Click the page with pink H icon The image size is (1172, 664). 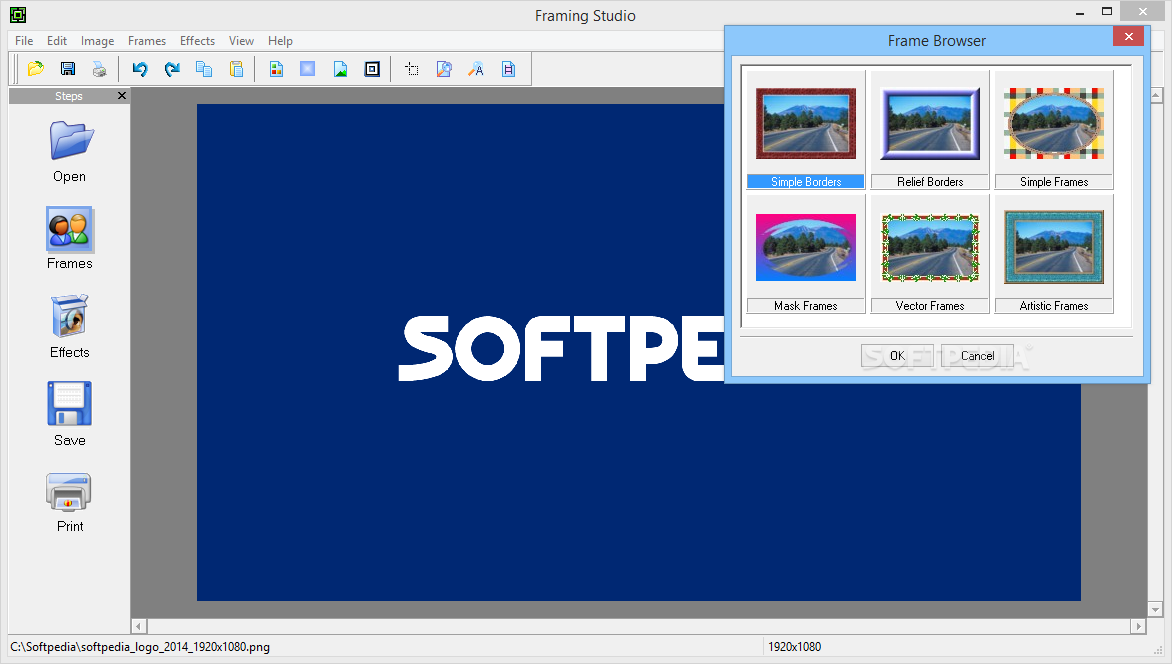click(x=508, y=69)
